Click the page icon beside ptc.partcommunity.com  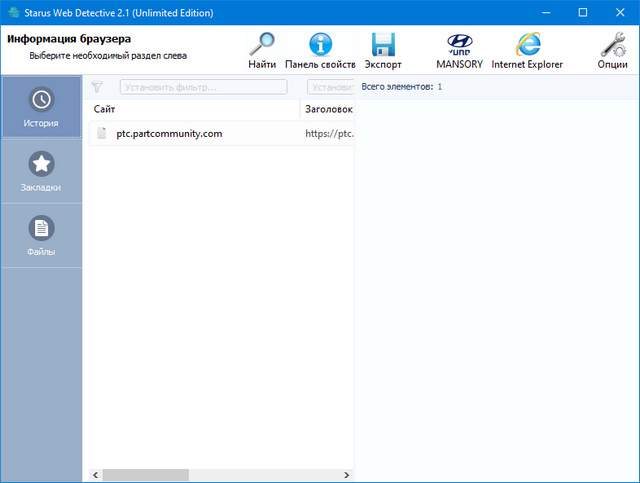point(102,133)
